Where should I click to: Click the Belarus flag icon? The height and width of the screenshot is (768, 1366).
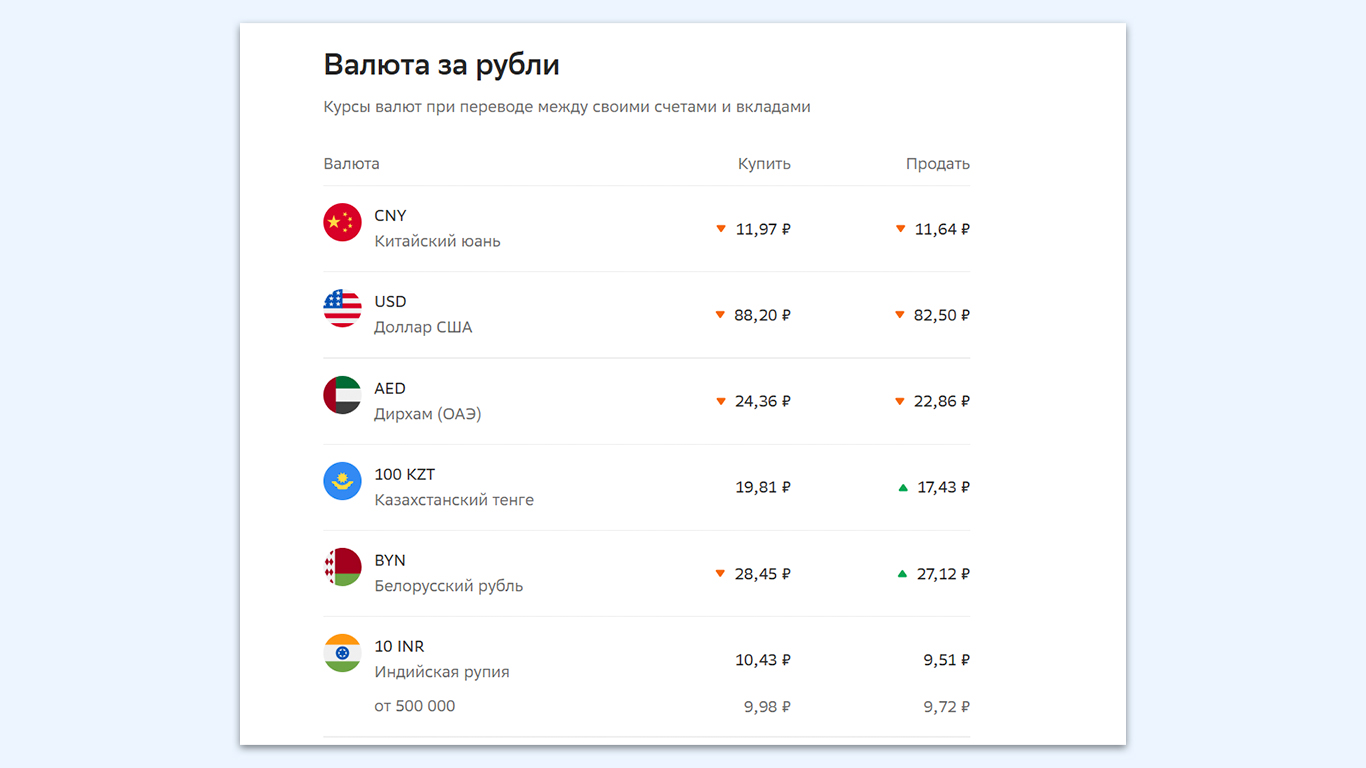[x=342, y=567]
